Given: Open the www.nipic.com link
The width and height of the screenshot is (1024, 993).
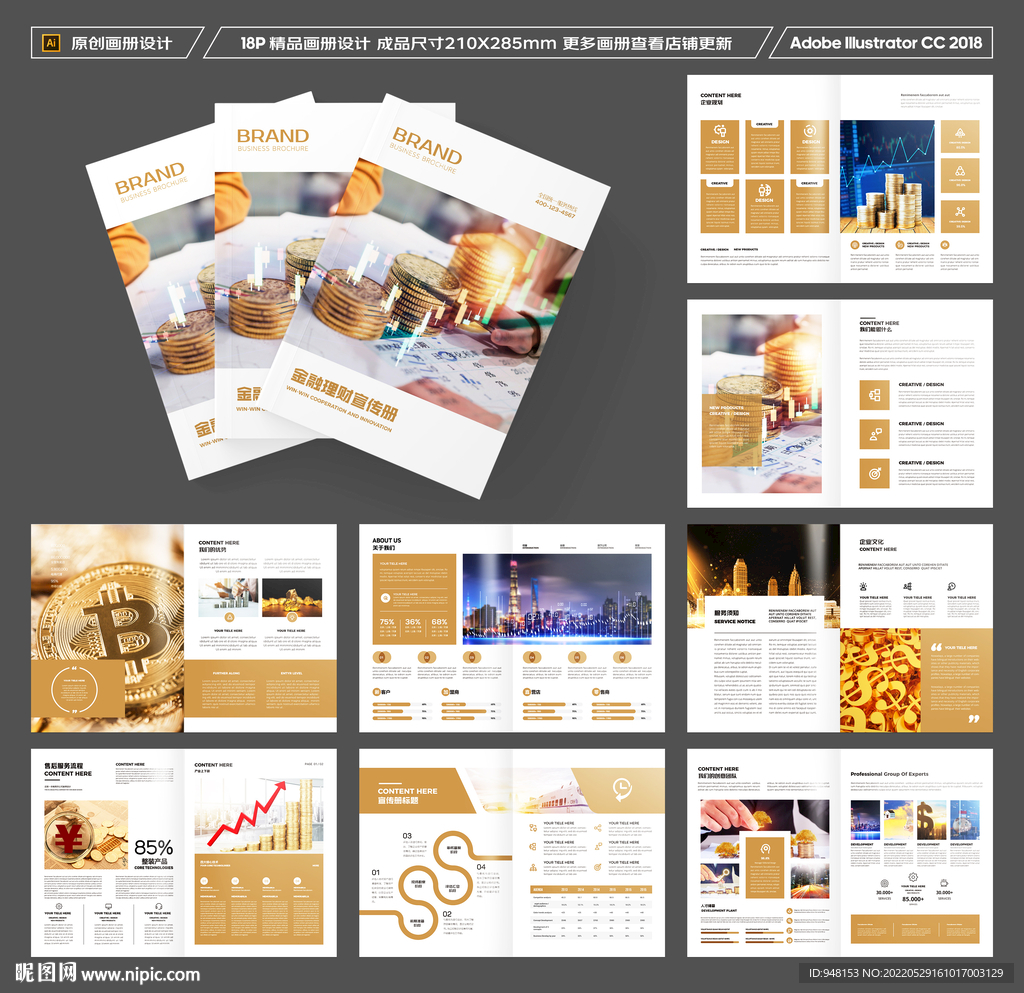Looking at the screenshot, I should tap(140, 975).
